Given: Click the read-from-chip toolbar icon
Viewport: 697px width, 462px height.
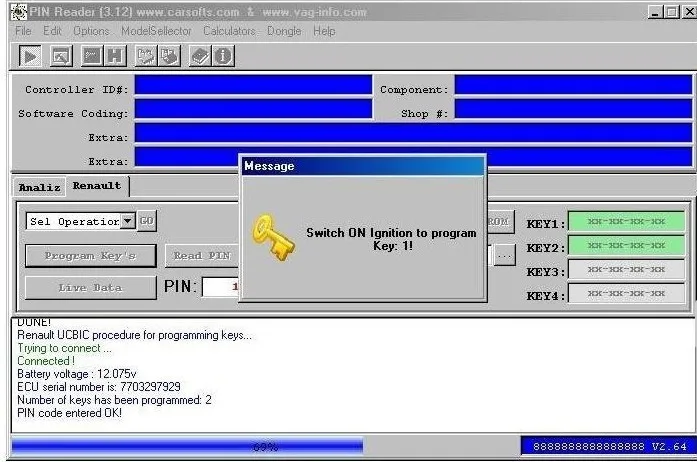Looking at the screenshot, I should (x=146, y=56).
